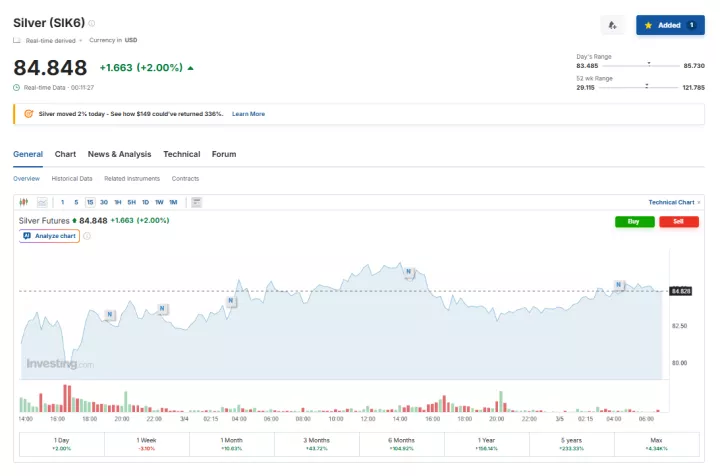Expand the Real-time derived dropdown
The image size is (720, 476).
tap(50, 40)
